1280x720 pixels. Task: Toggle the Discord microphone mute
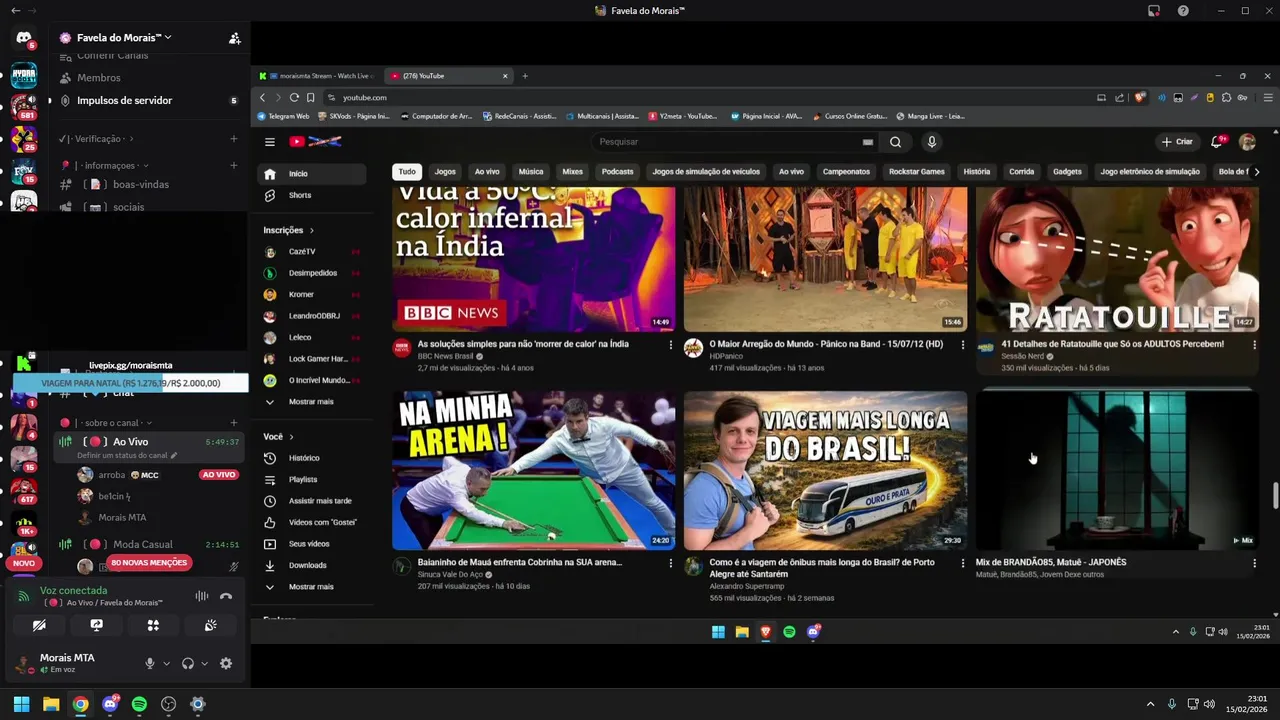click(x=150, y=663)
